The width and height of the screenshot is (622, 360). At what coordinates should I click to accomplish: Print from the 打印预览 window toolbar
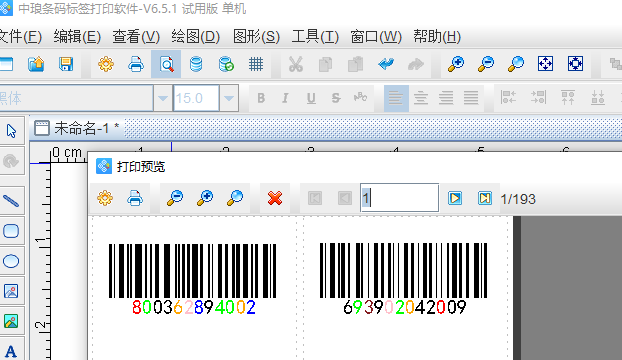pyautogui.click(x=135, y=198)
